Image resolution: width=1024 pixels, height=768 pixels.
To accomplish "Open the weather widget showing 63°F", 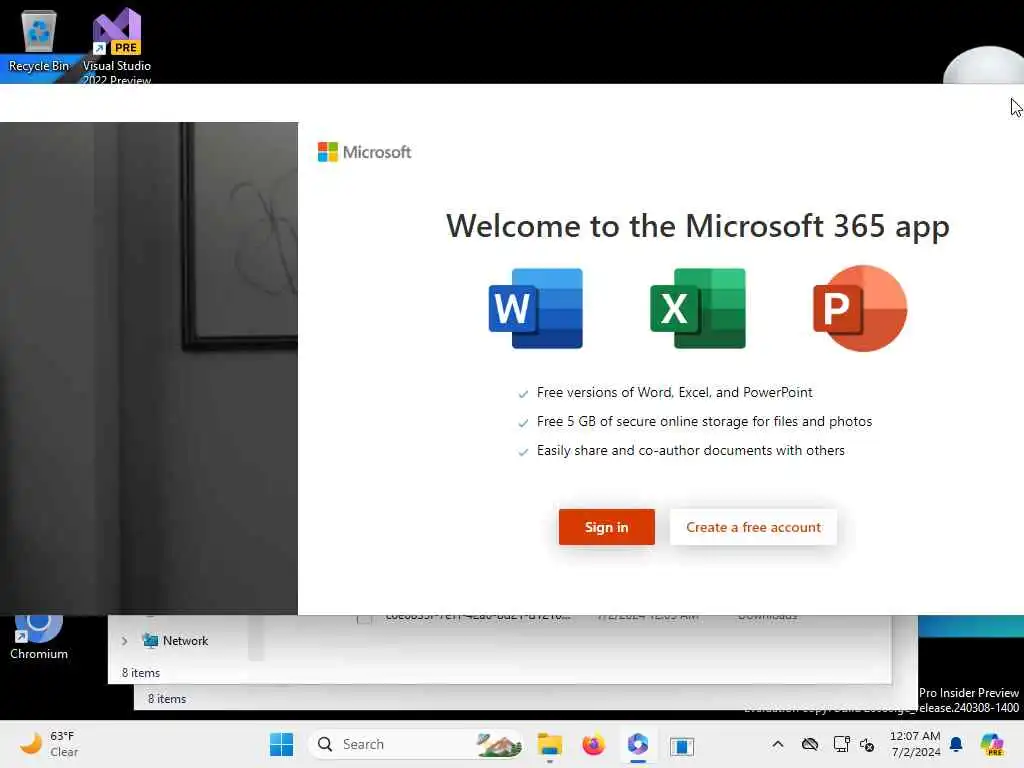I will [x=49, y=744].
